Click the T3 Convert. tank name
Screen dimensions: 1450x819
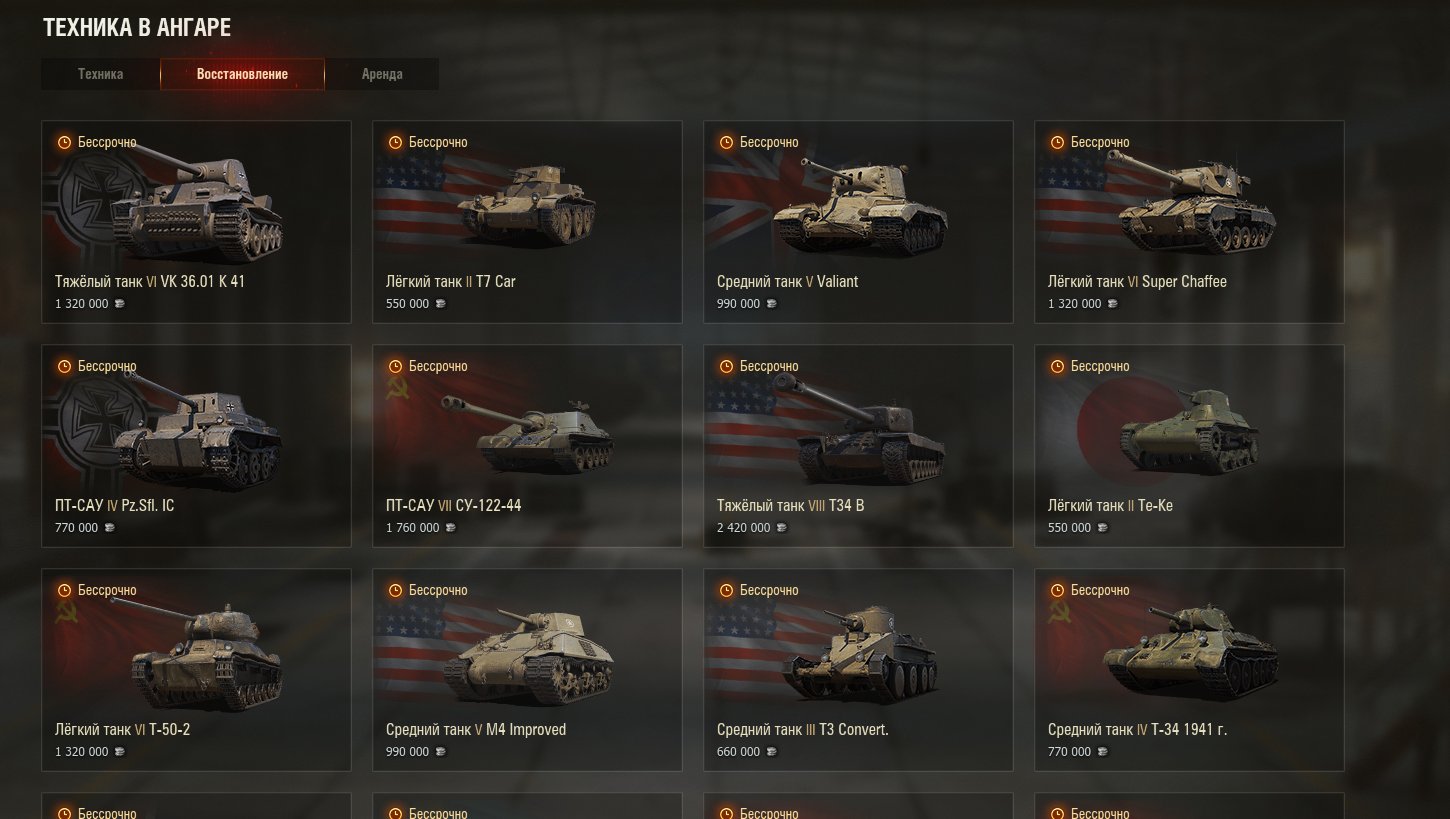[854, 729]
